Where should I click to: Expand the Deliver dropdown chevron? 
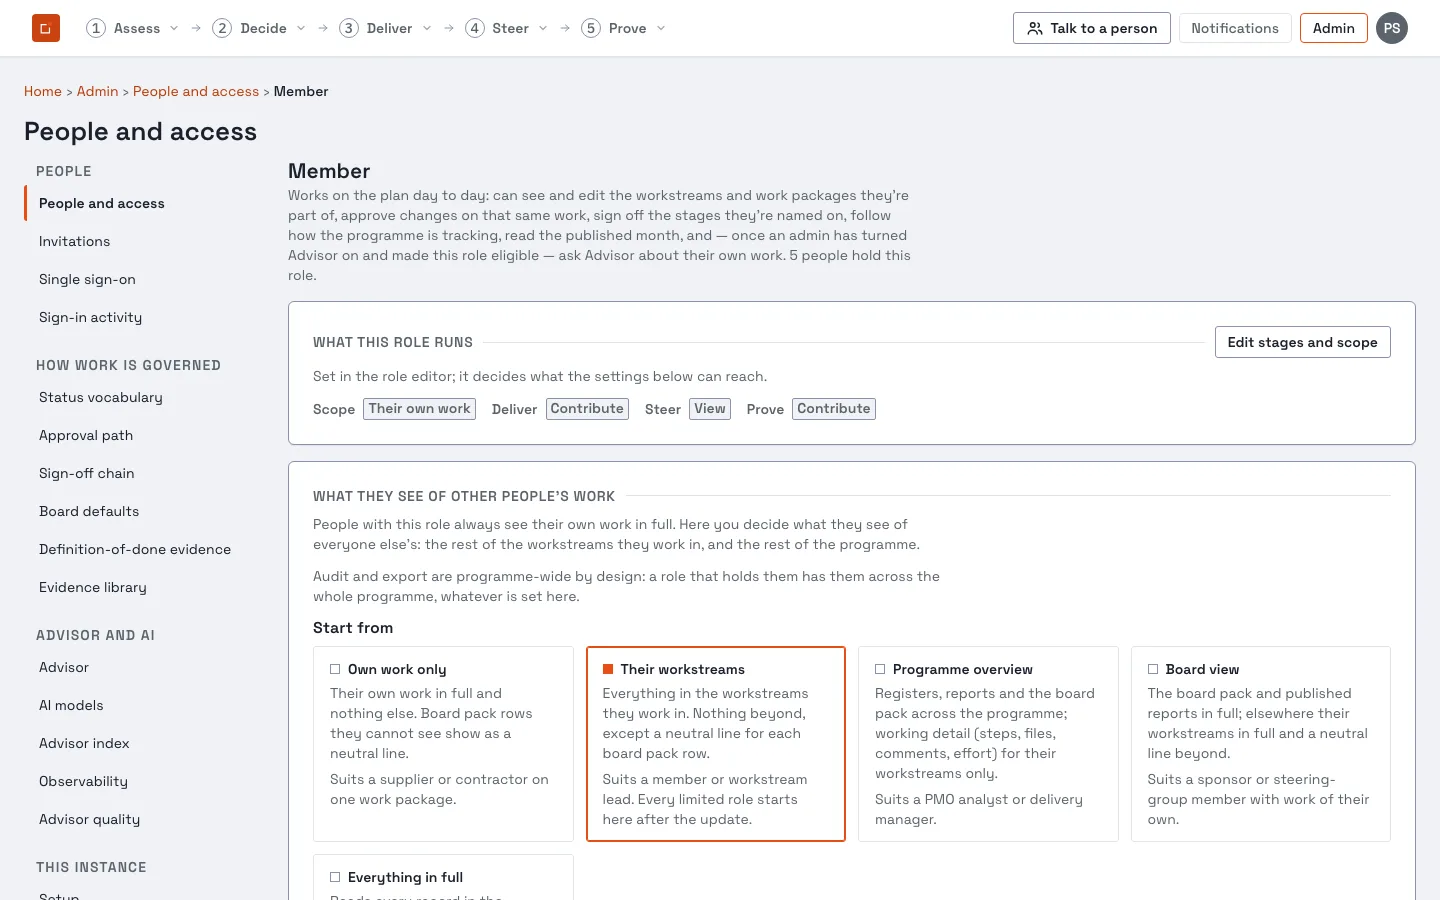point(427,28)
